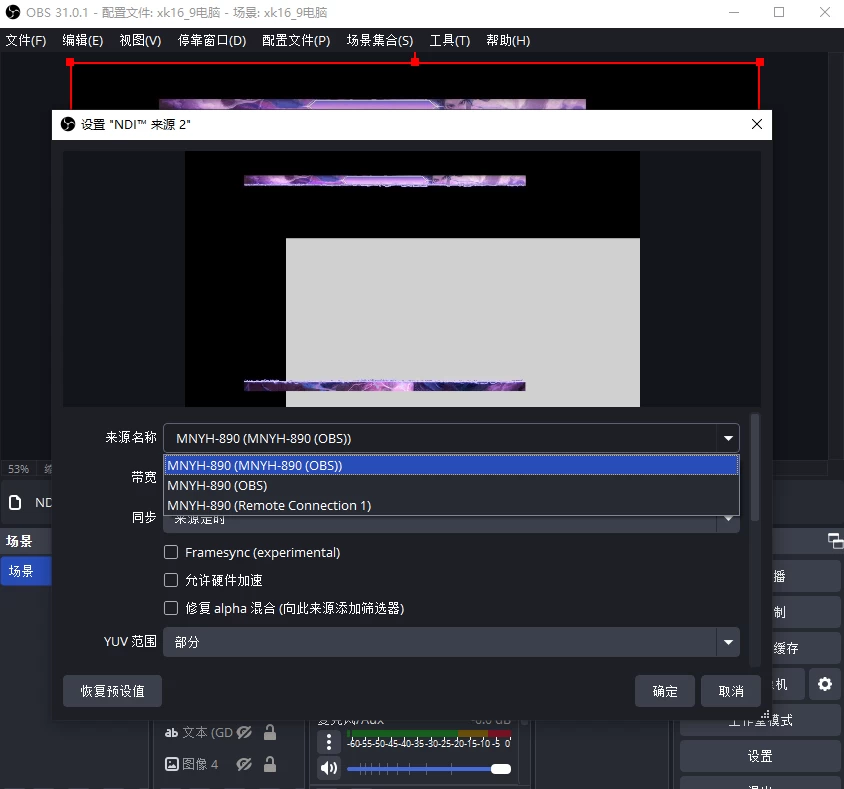
Task: Expand the YUV 范围 dropdown arrow
Action: [728, 642]
